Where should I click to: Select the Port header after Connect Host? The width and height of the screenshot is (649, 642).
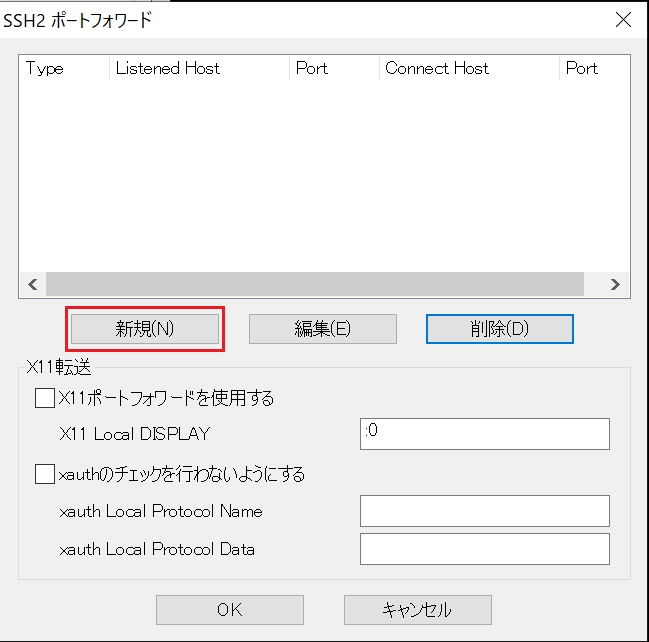pyautogui.click(x=595, y=68)
